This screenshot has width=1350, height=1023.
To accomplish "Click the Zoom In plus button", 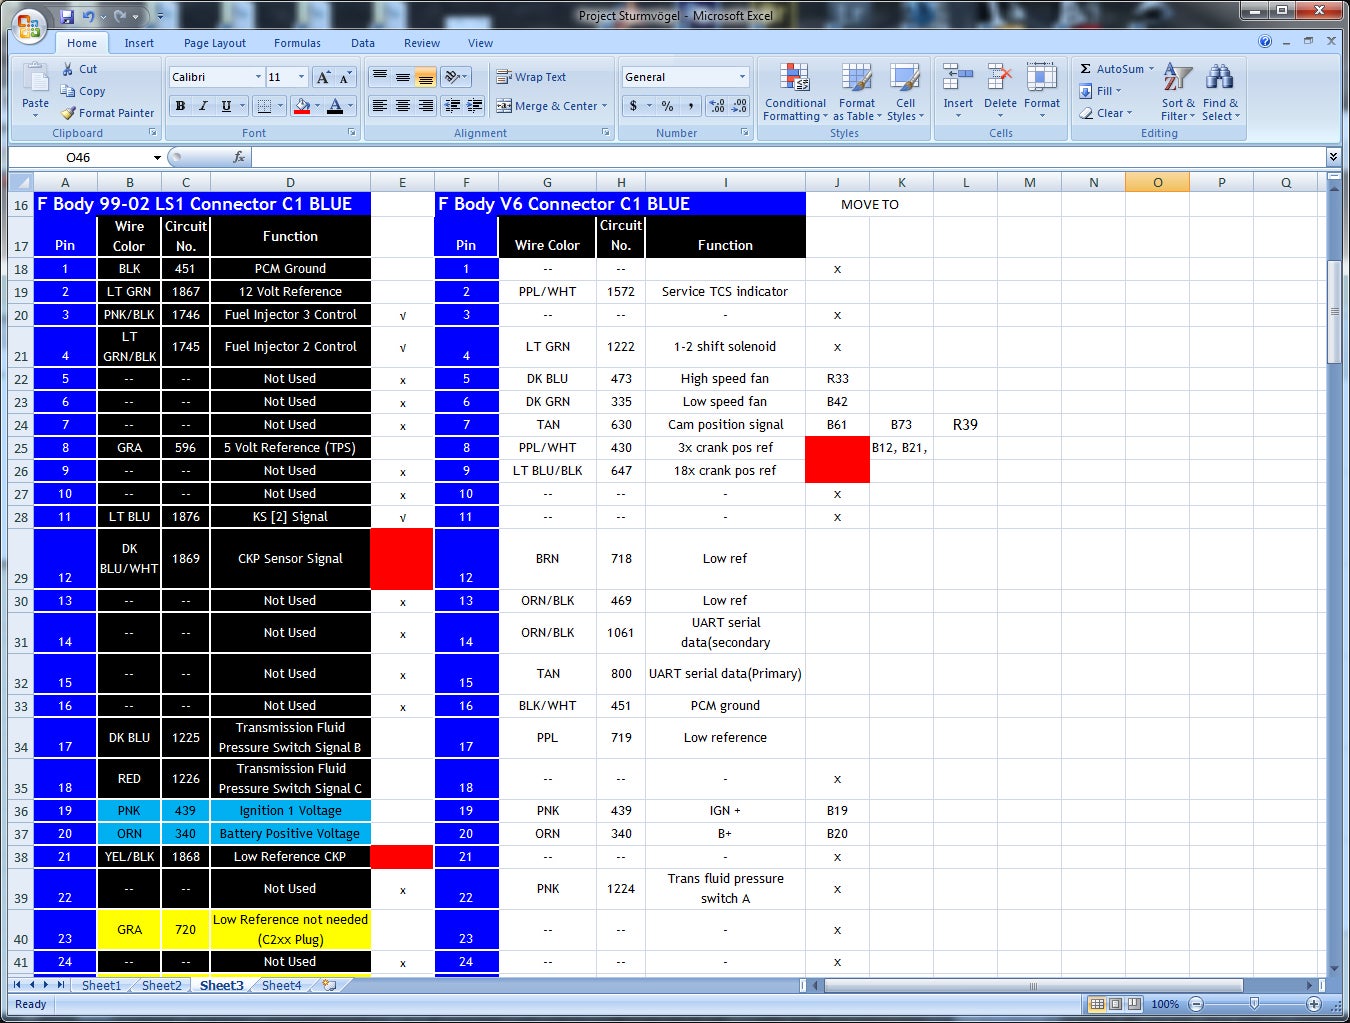I will [x=1314, y=1004].
